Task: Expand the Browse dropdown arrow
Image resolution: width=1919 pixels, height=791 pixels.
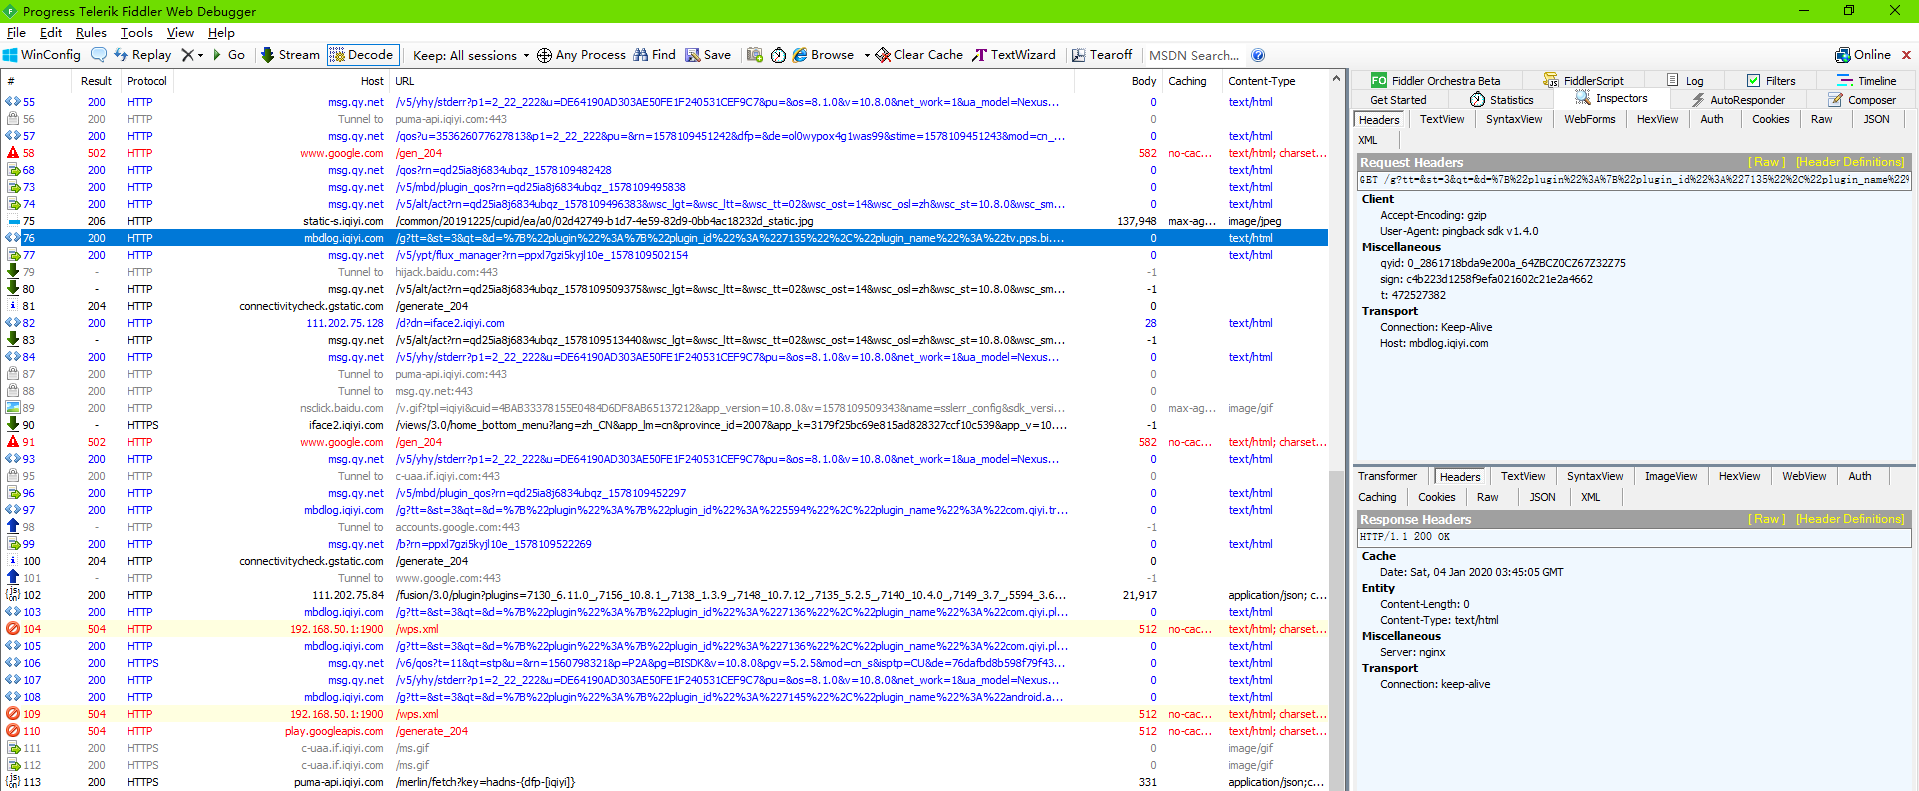Action: pyautogui.click(x=867, y=55)
